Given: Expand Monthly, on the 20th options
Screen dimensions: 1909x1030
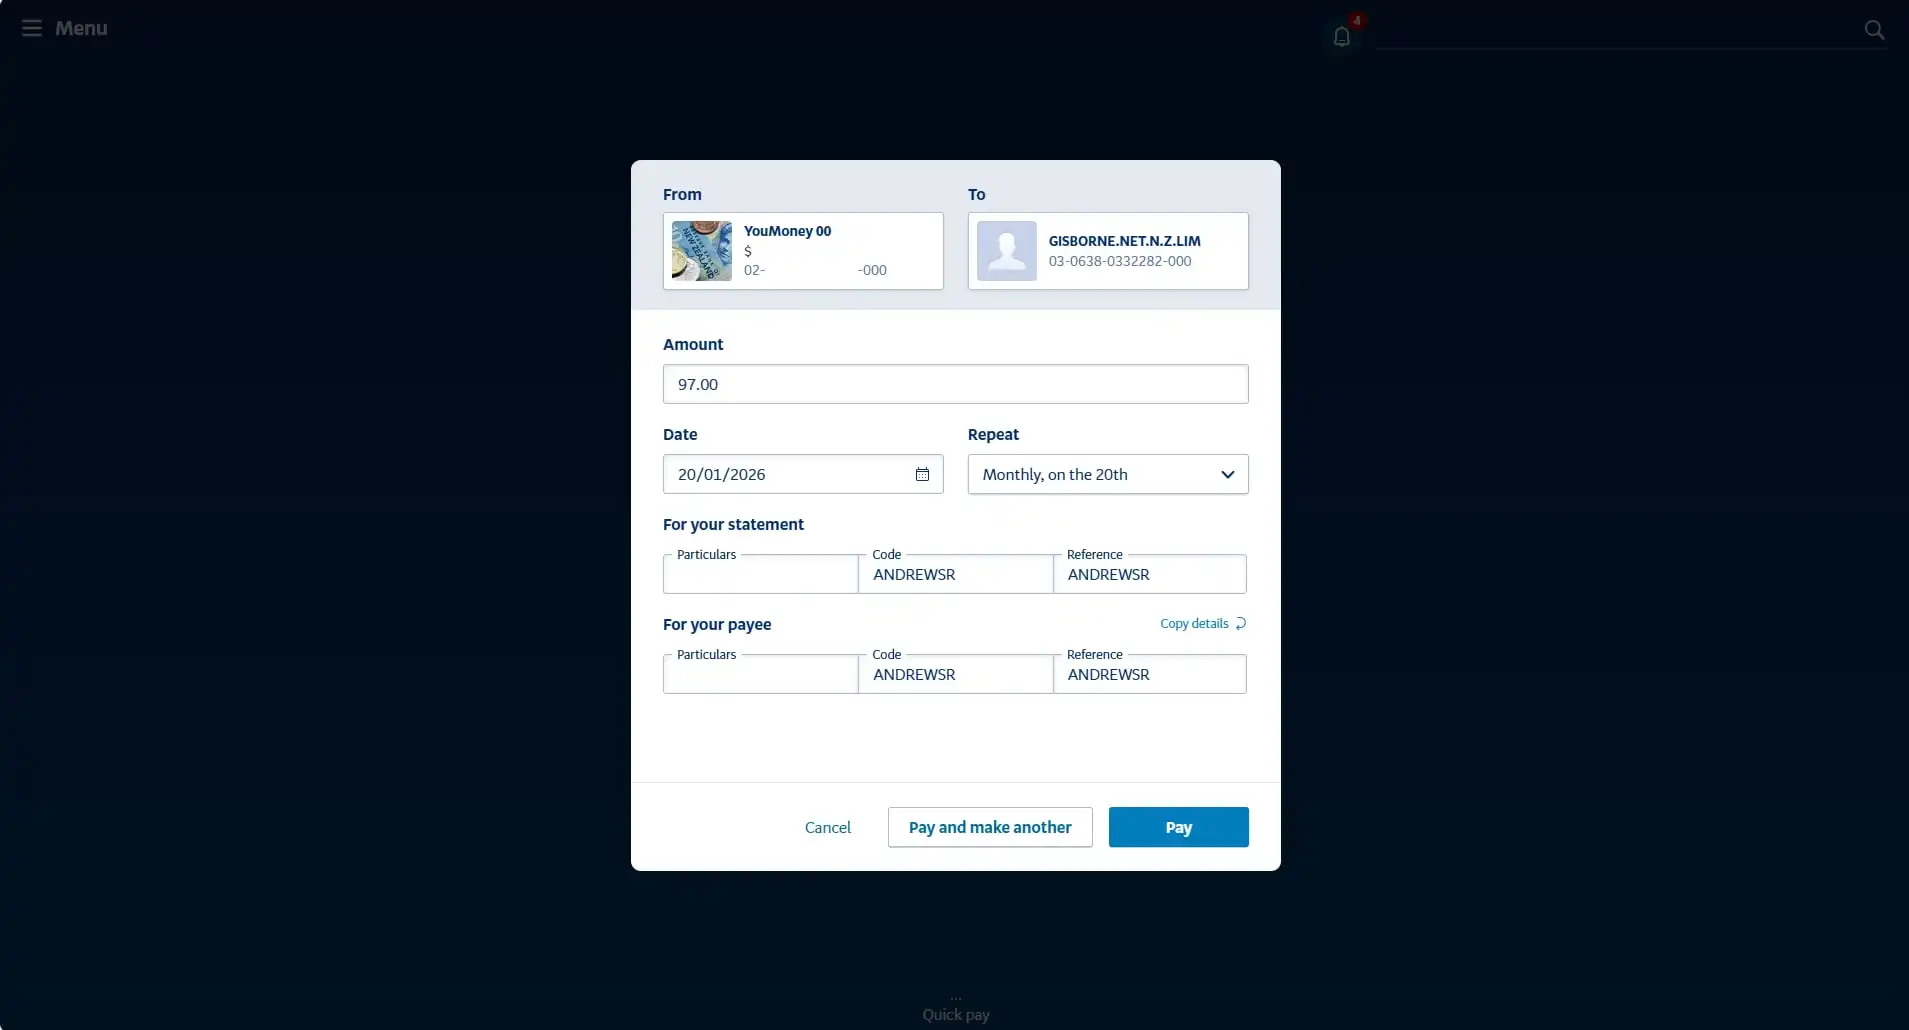Looking at the screenshot, I should 1228,474.
